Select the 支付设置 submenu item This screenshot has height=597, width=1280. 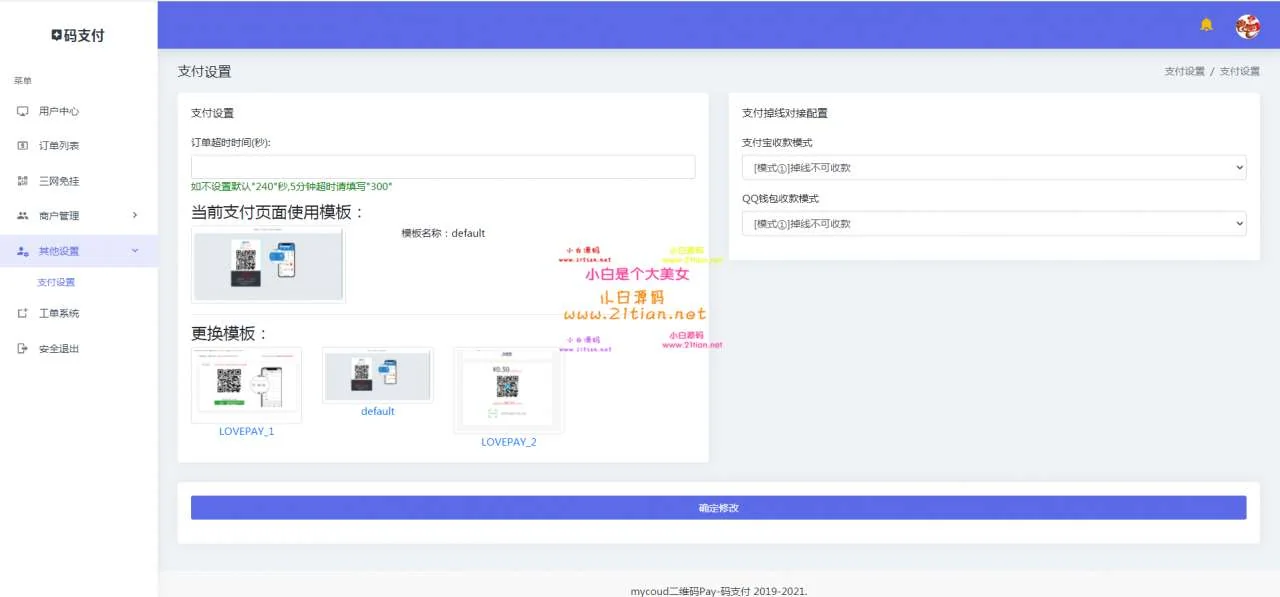click(56, 283)
